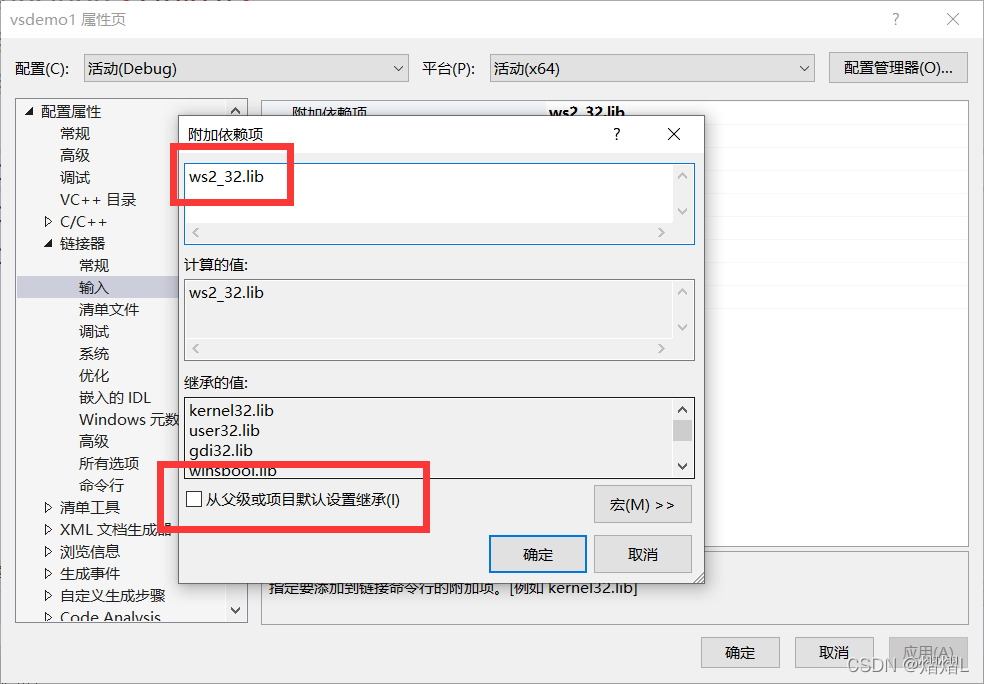Click the up arrow of tree scrollbar

pyautogui.click(x=235, y=110)
